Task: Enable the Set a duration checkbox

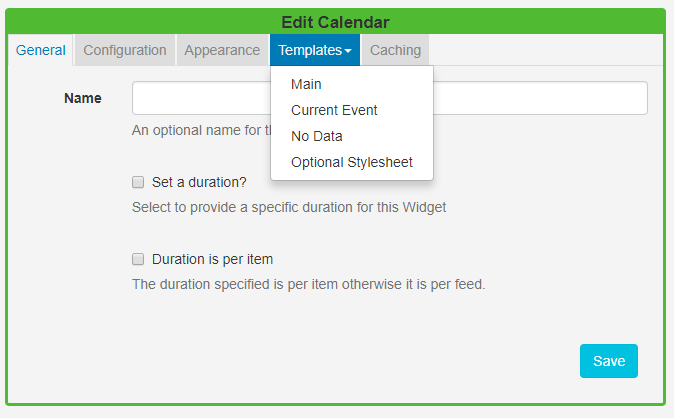Action: tap(138, 182)
